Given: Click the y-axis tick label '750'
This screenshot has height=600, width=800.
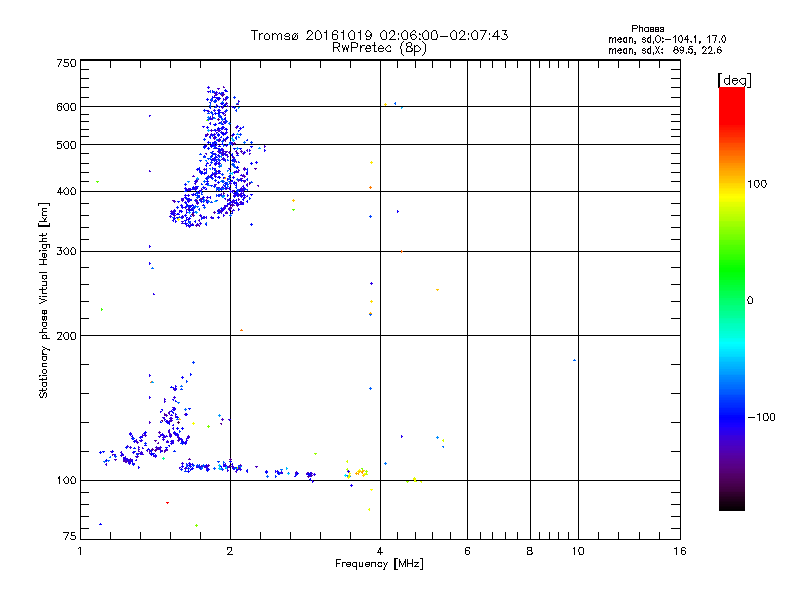Looking at the screenshot, I should 66,63.
